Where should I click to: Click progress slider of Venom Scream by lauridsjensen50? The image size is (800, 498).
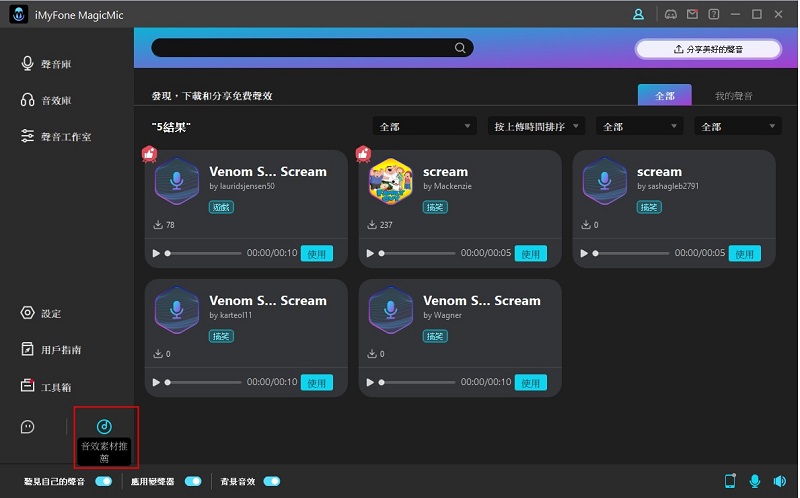[x=203, y=253]
